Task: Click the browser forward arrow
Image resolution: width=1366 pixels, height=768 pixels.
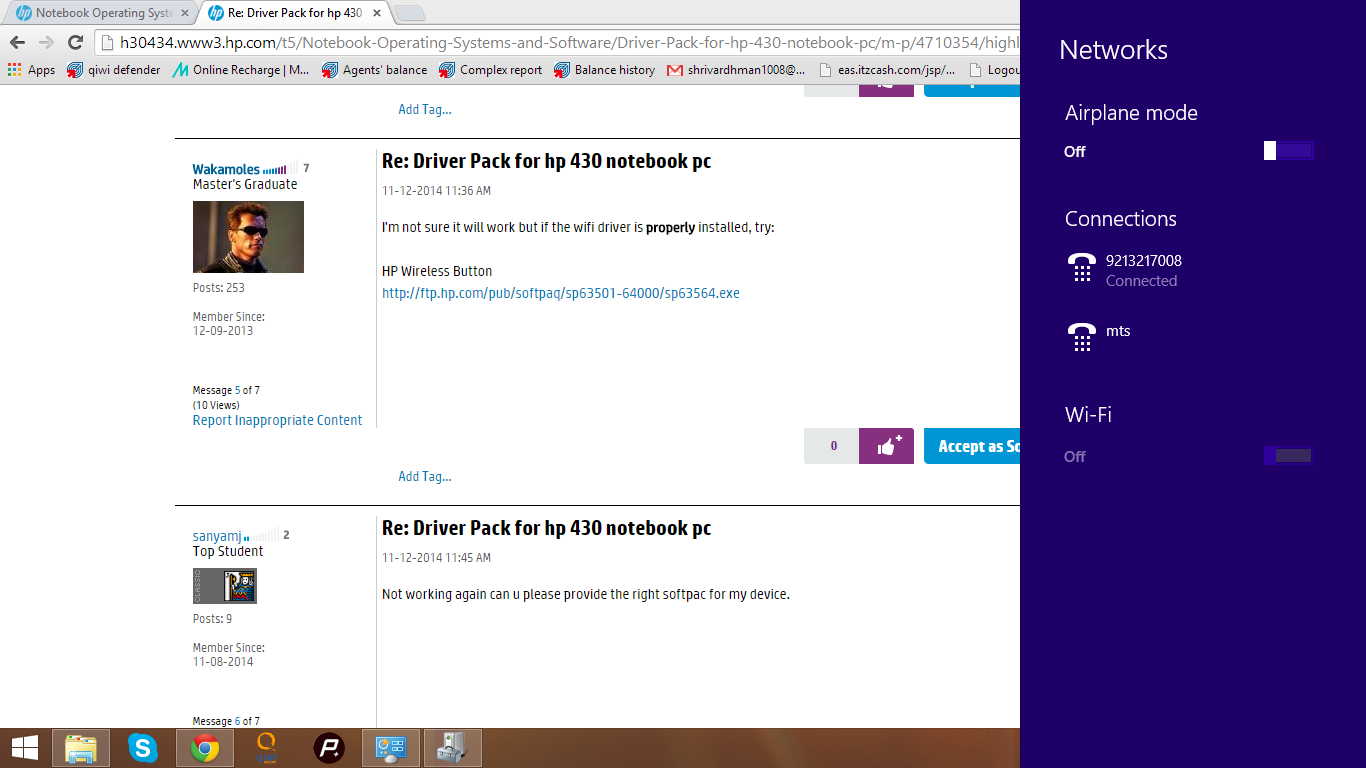Action: pyautogui.click(x=46, y=42)
